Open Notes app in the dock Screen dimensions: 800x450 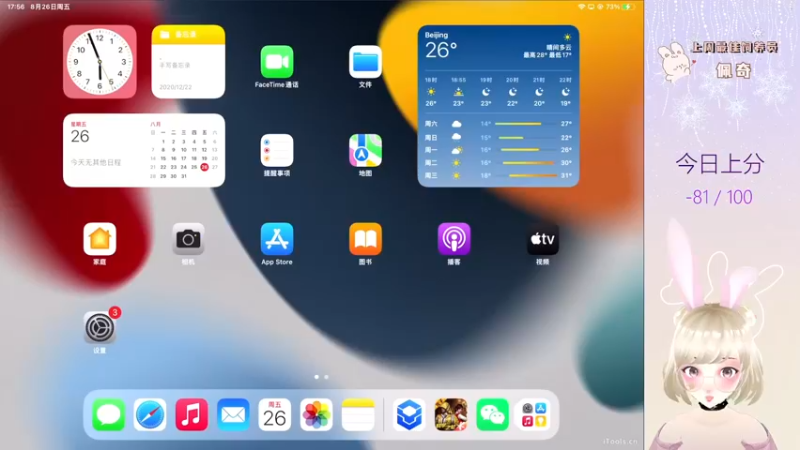[x=358, y=414]
